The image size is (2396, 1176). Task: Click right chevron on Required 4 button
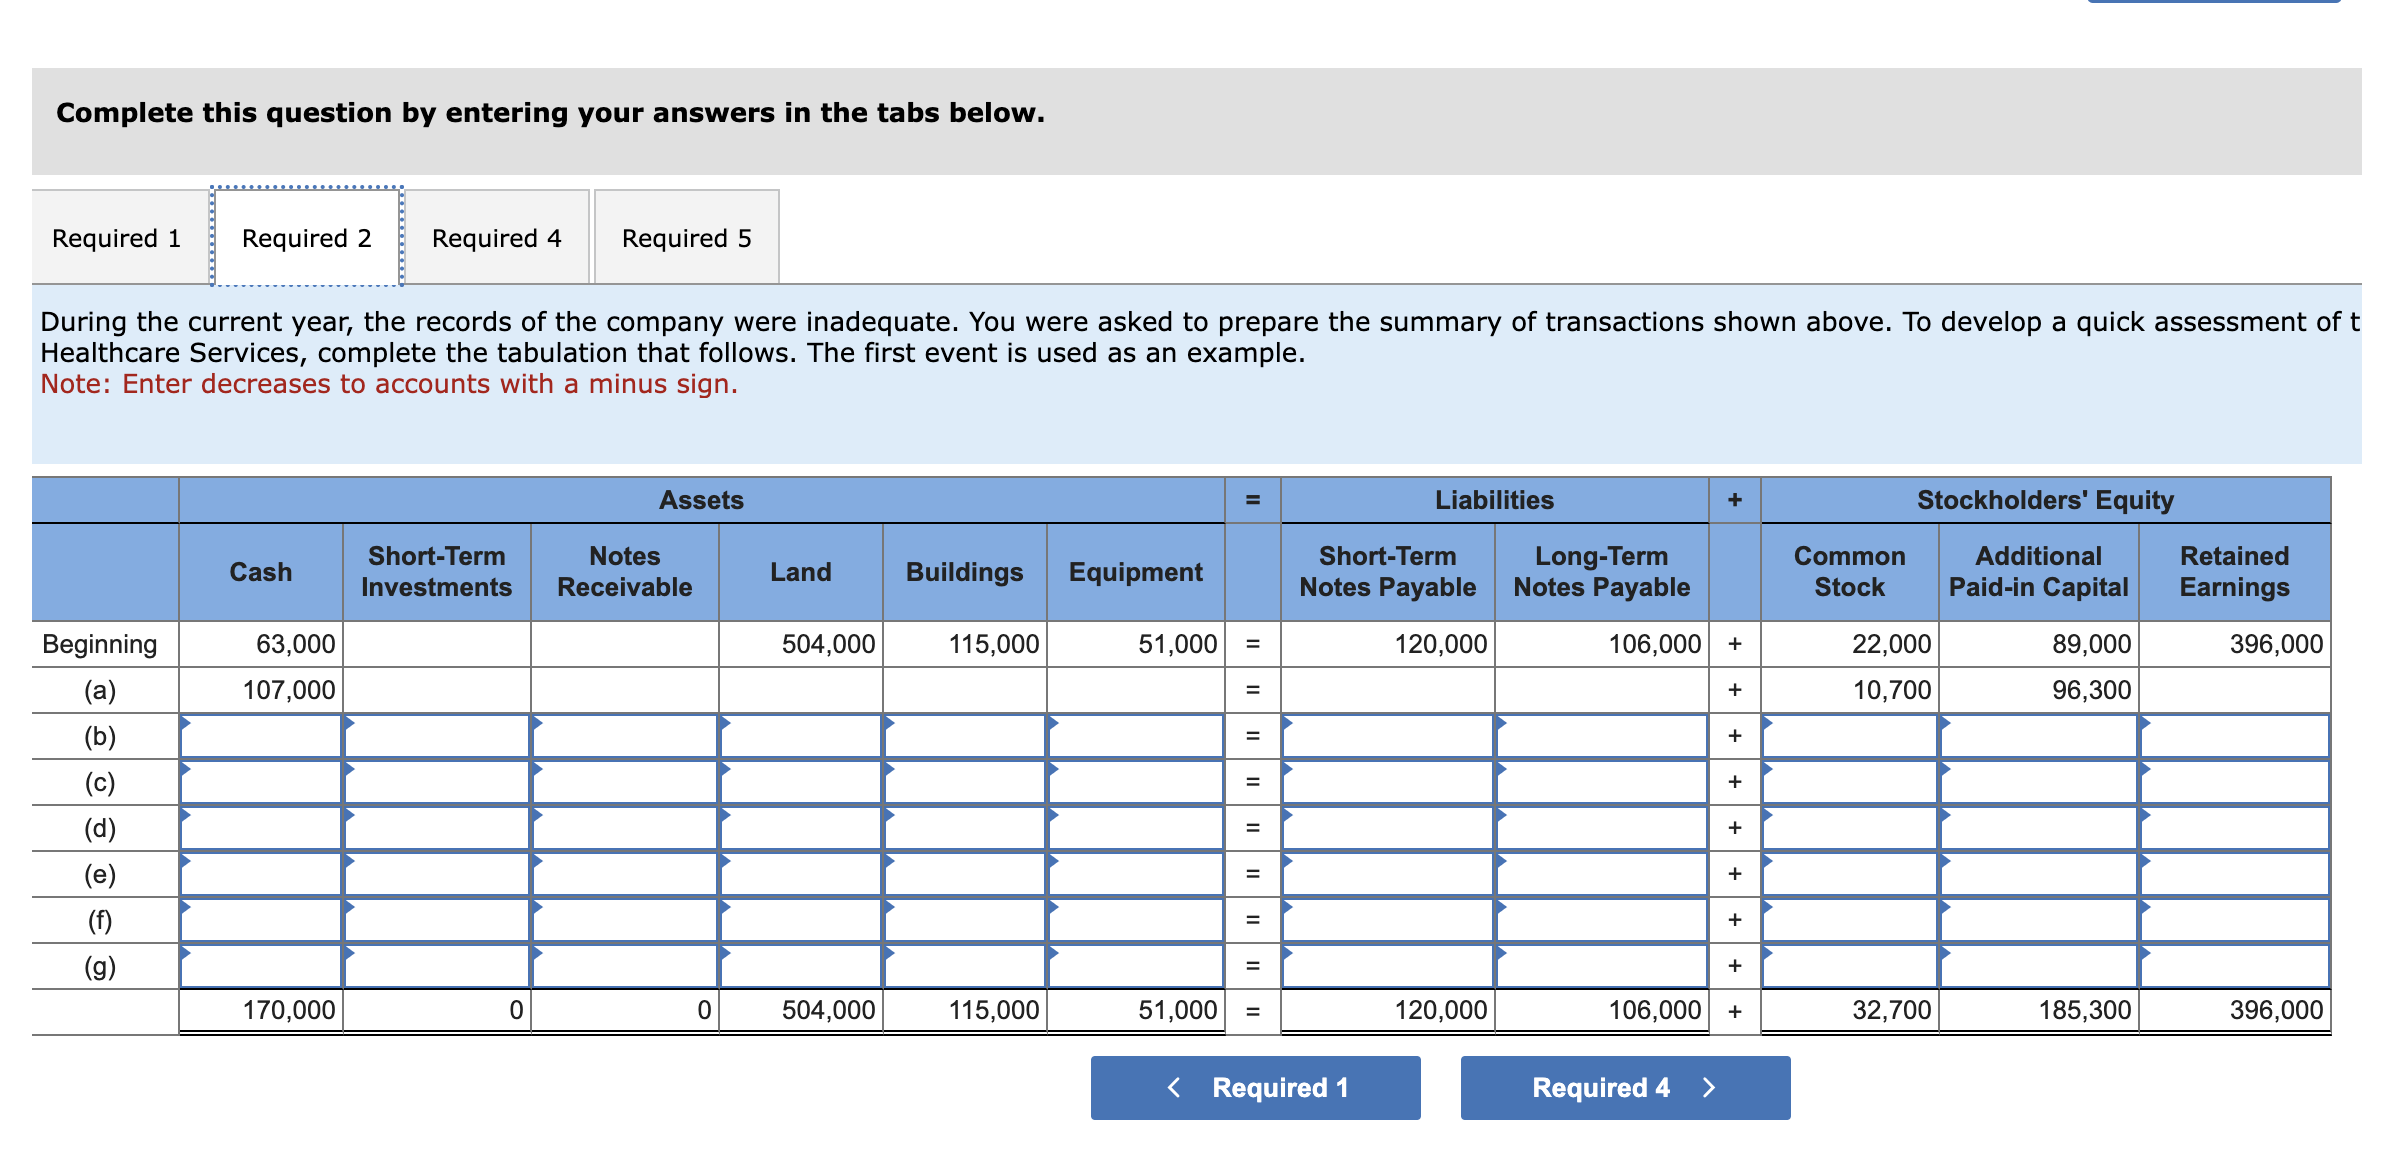(x=1709, y=1087)
